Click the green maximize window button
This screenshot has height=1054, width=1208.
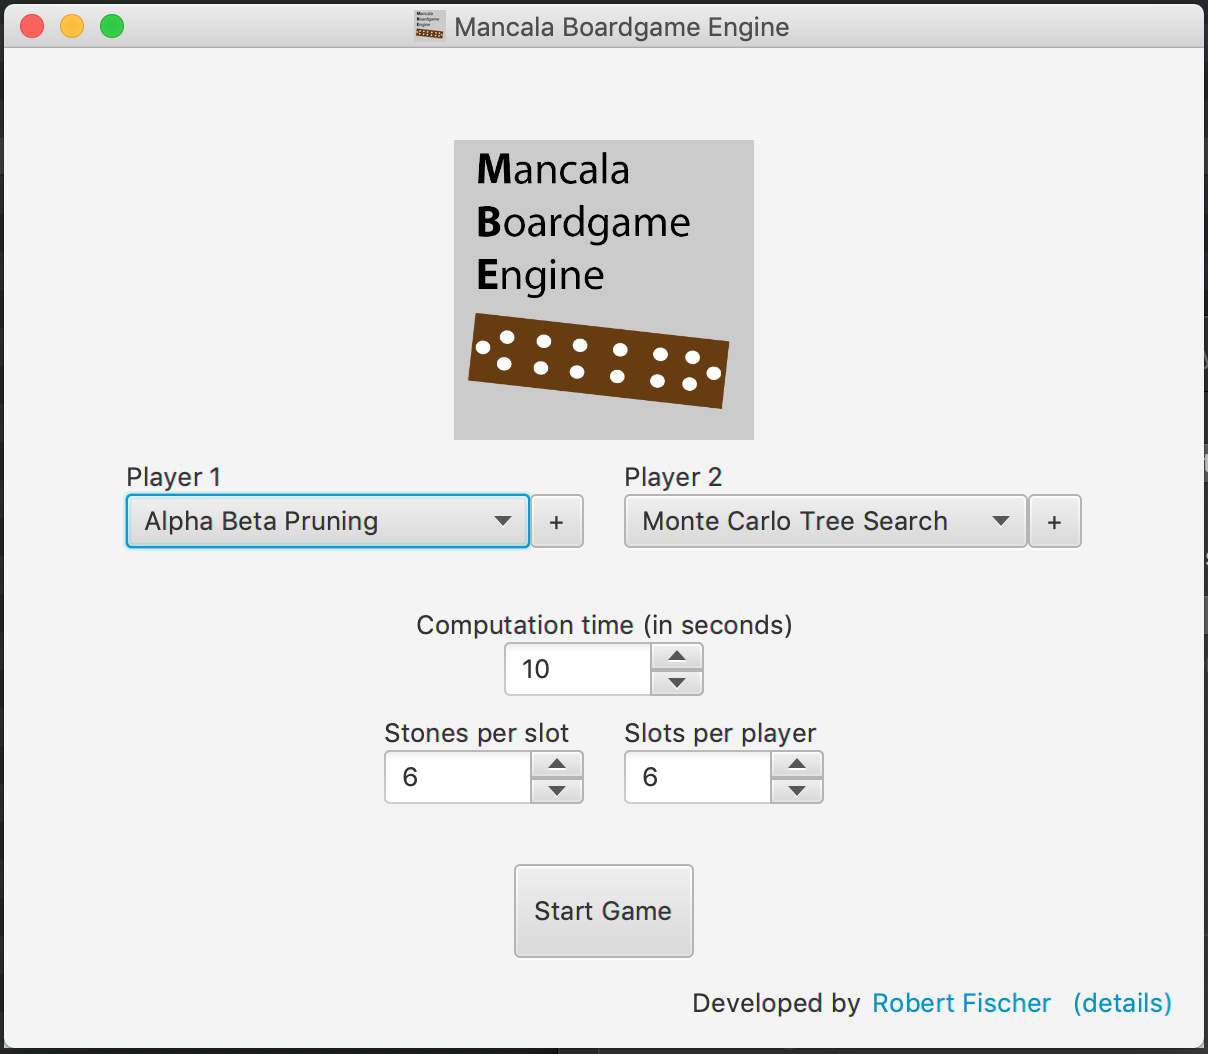pos(112,26)
